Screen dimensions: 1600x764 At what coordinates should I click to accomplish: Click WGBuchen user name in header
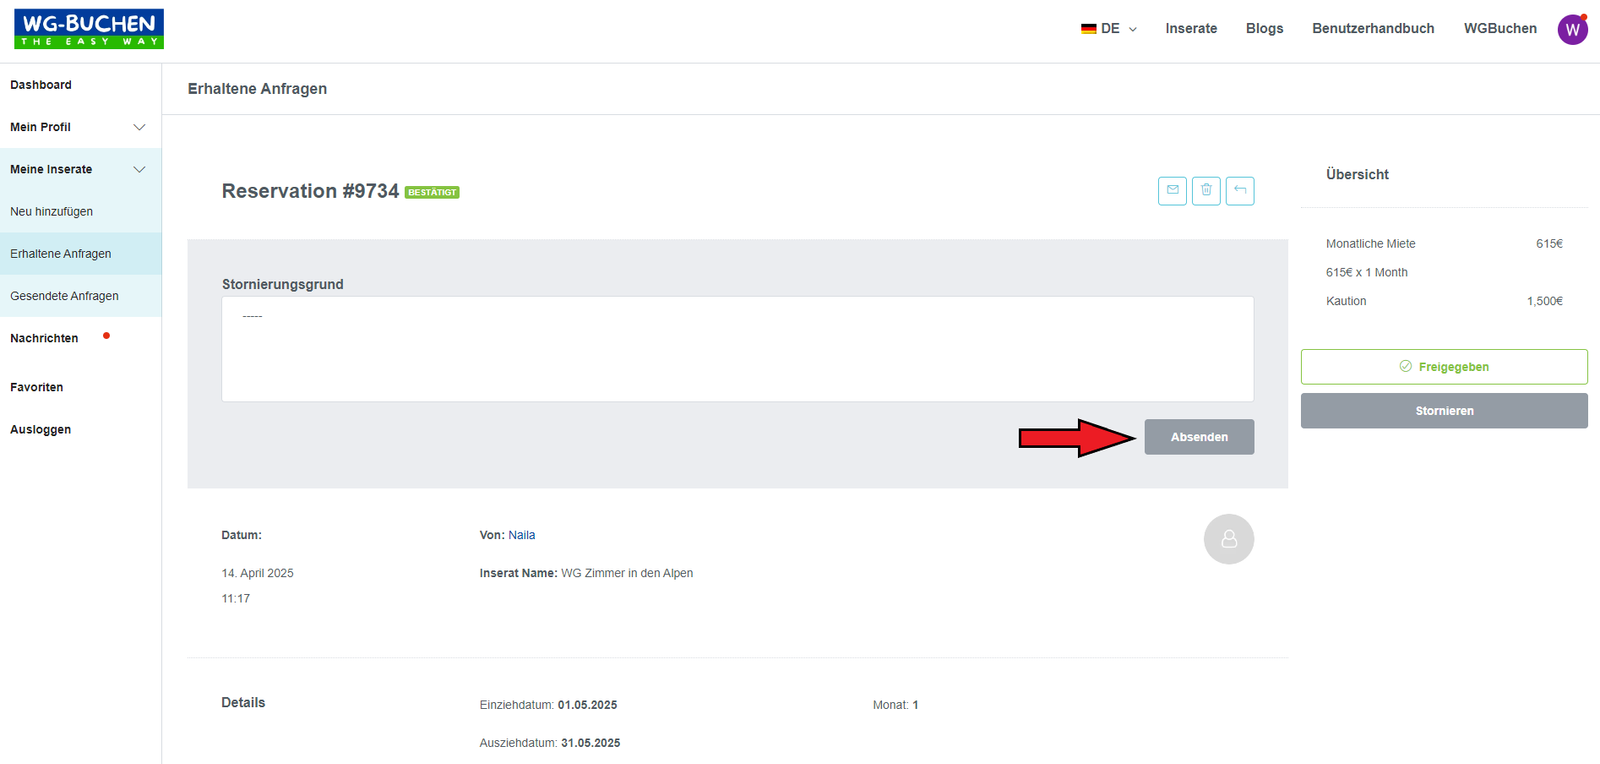(x=1500, y=29)
